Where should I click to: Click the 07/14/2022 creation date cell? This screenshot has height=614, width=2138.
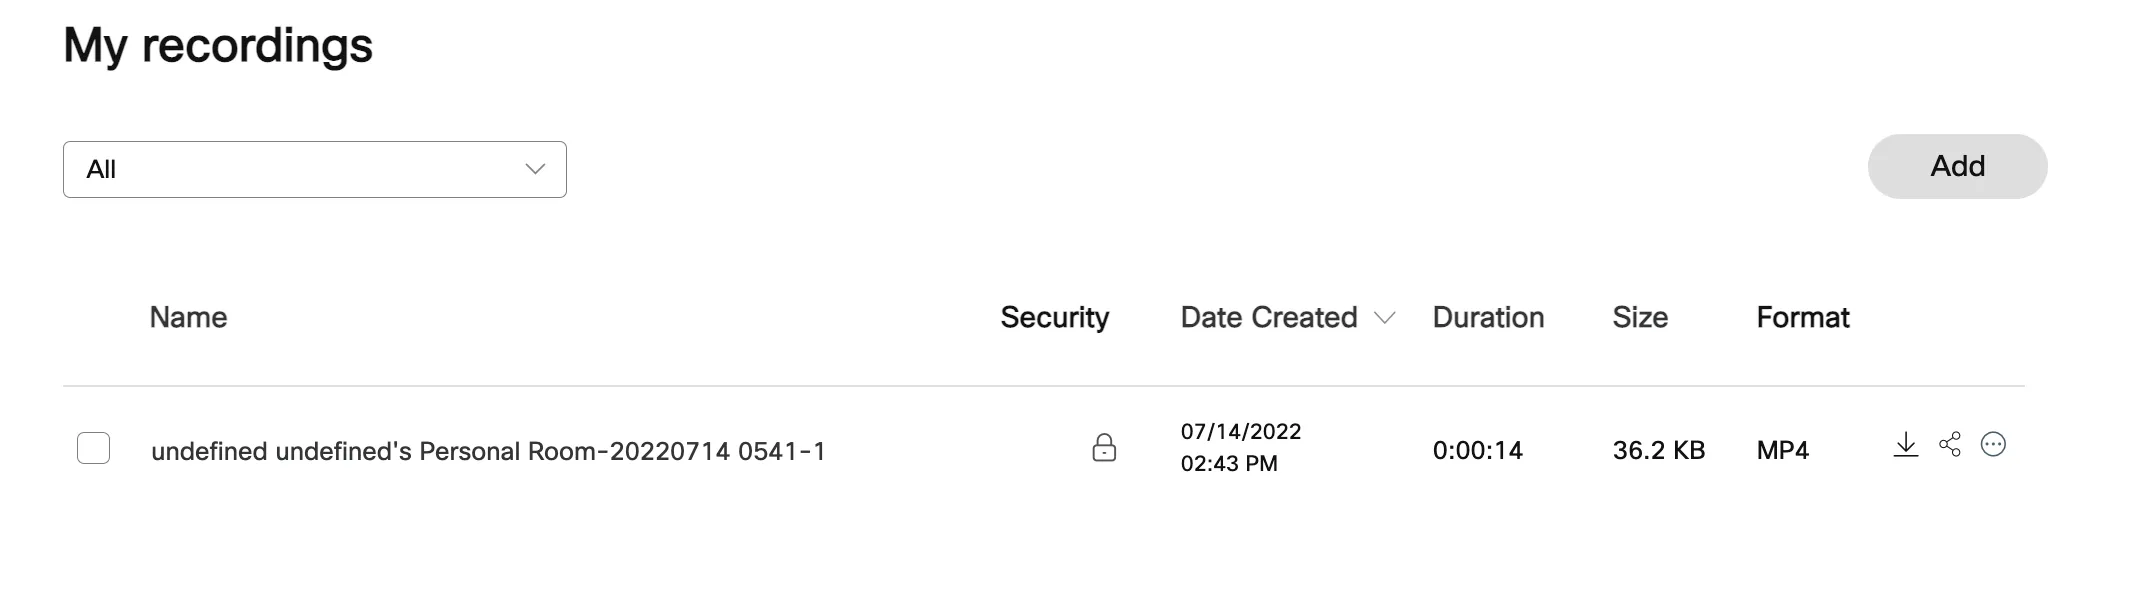[1240, 432]
